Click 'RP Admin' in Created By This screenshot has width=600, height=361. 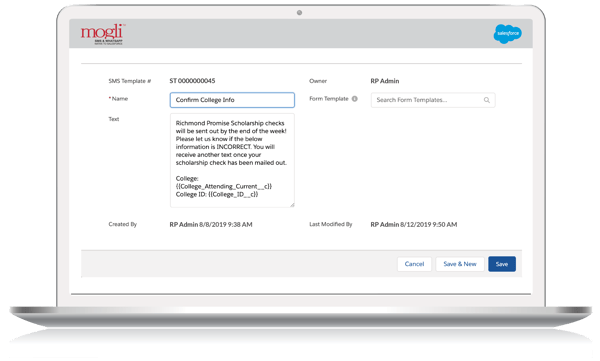(184, 225)
